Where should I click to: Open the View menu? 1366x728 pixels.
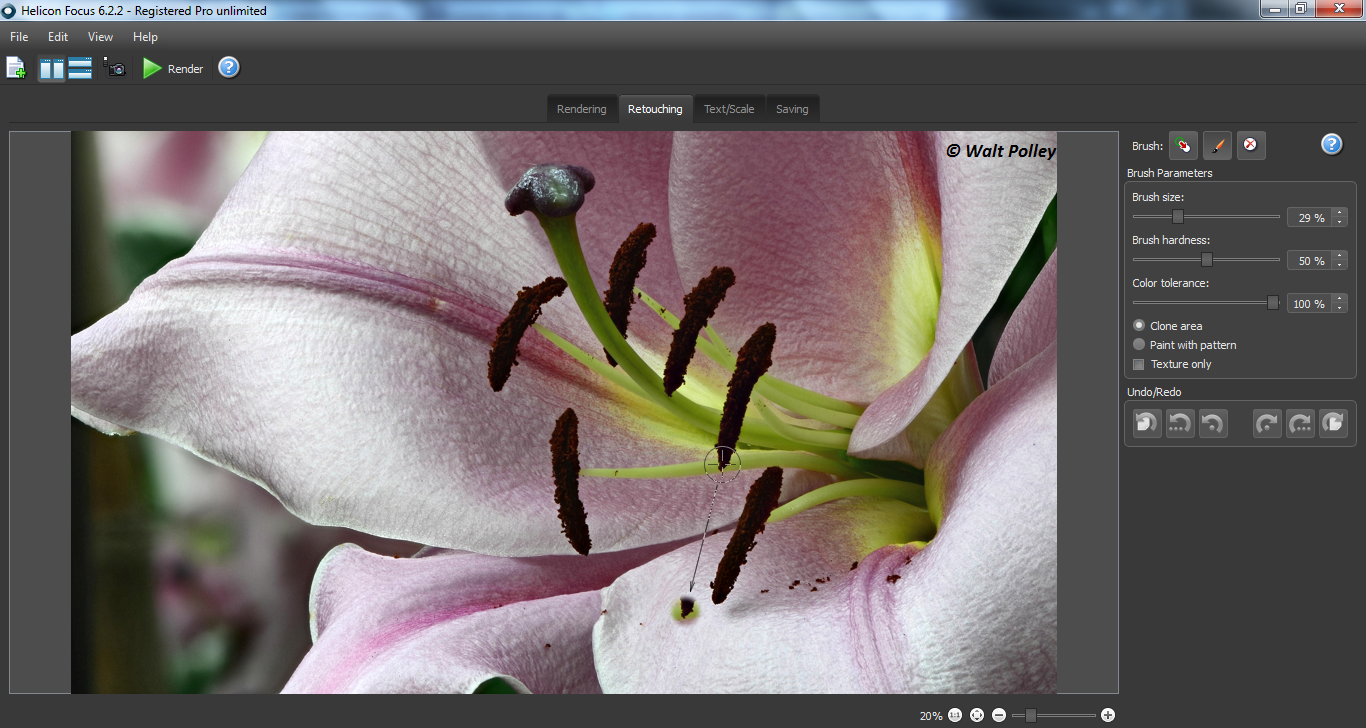(100, 36)
